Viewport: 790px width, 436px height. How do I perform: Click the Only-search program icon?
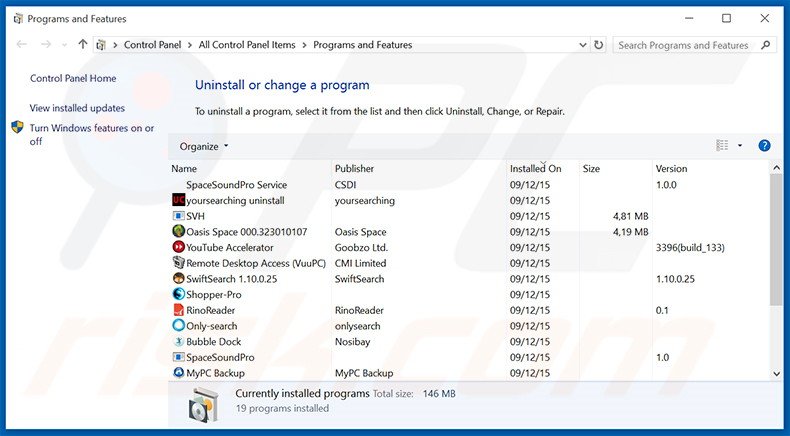(178, 325)
